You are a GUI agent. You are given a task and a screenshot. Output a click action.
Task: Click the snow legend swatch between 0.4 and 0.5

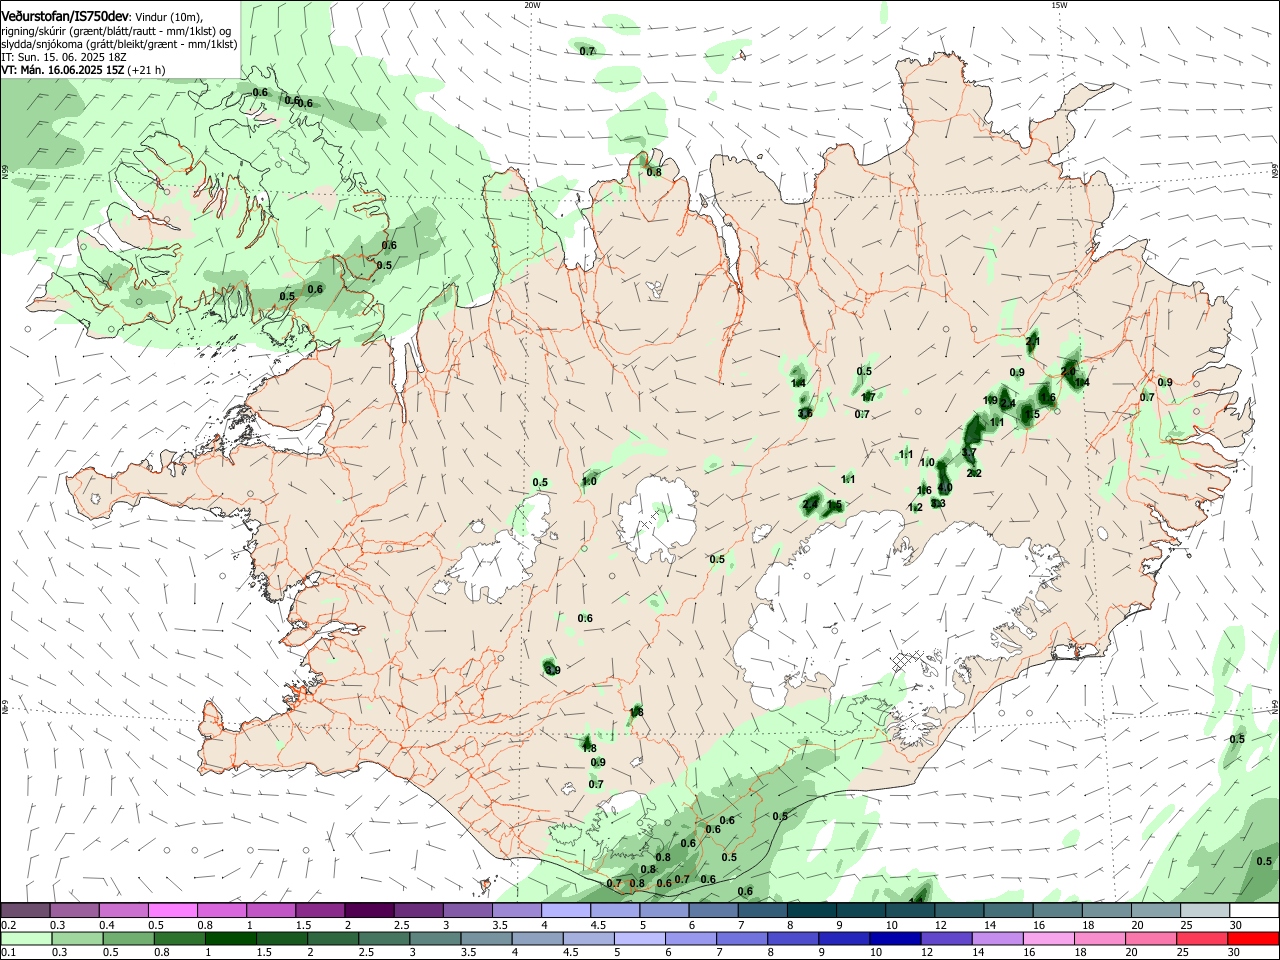click(123, 910)
